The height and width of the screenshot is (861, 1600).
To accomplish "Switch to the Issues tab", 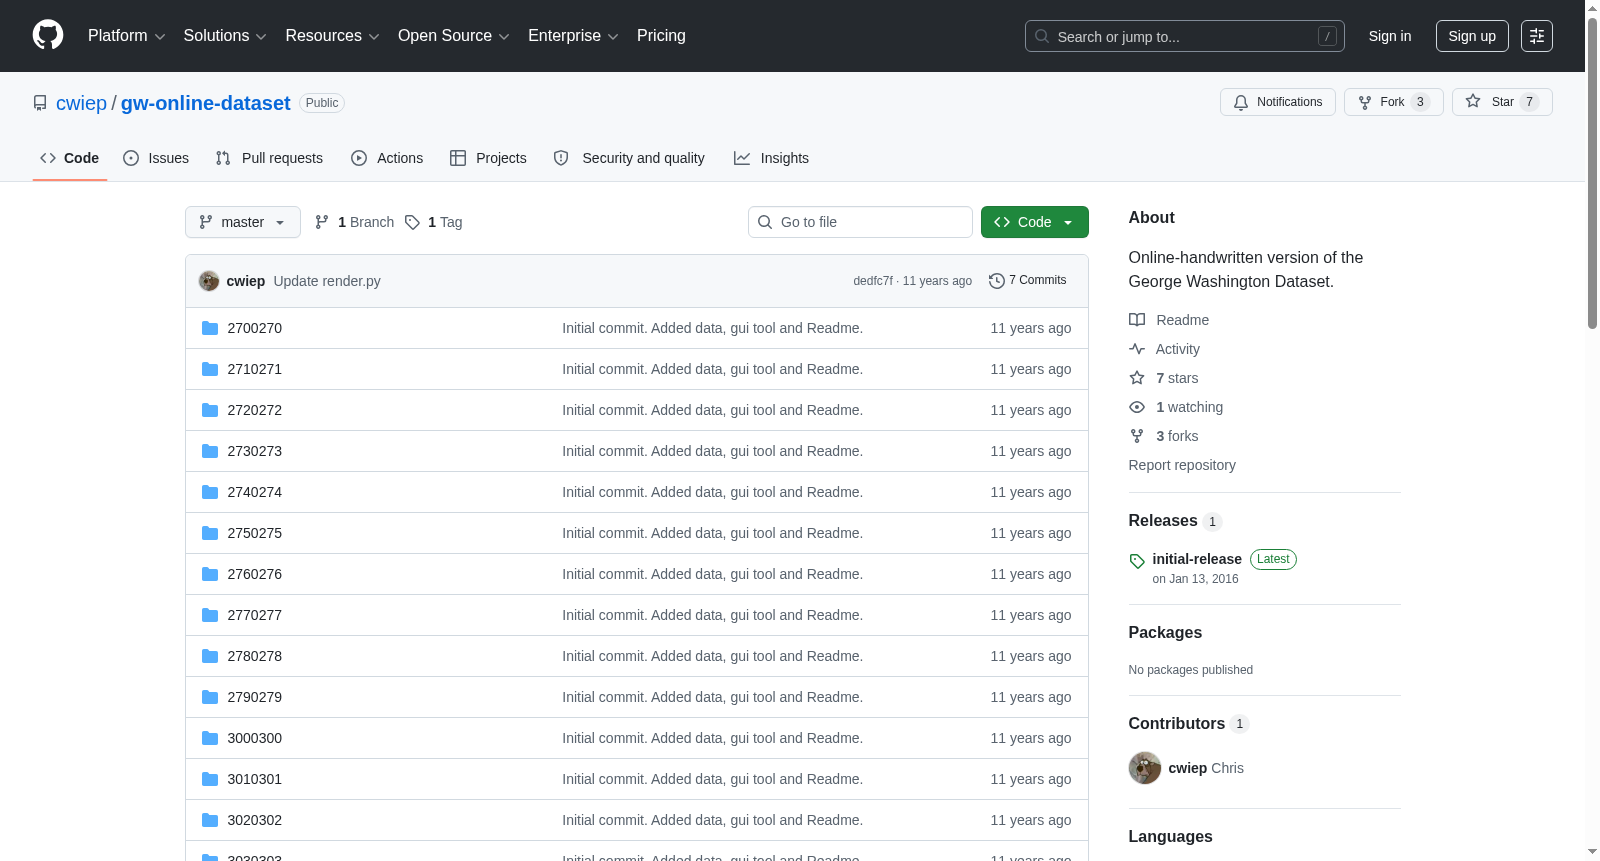I will click(156, 158).
